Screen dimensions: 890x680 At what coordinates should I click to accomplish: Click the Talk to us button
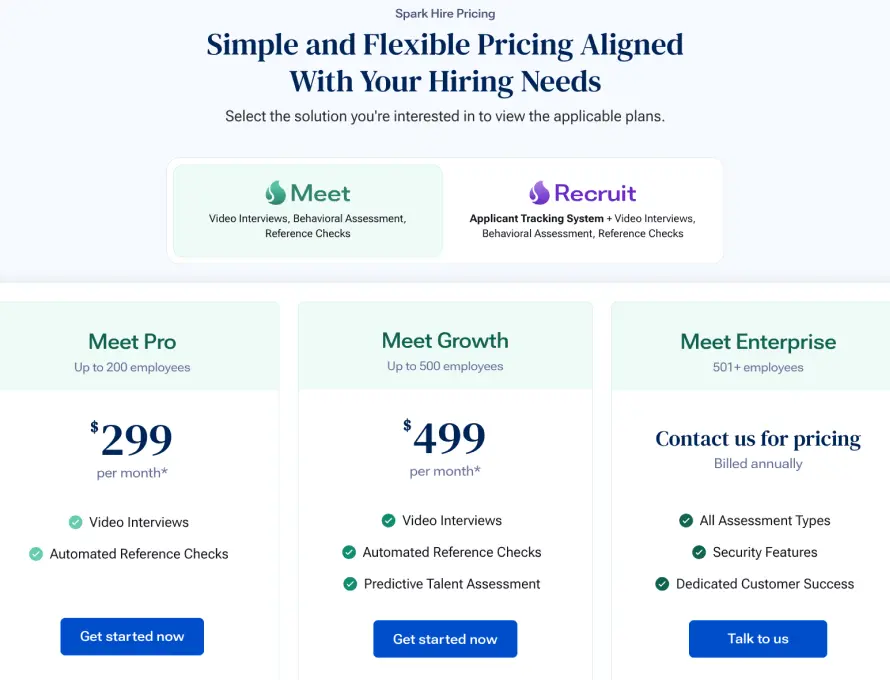pos(757,639)
